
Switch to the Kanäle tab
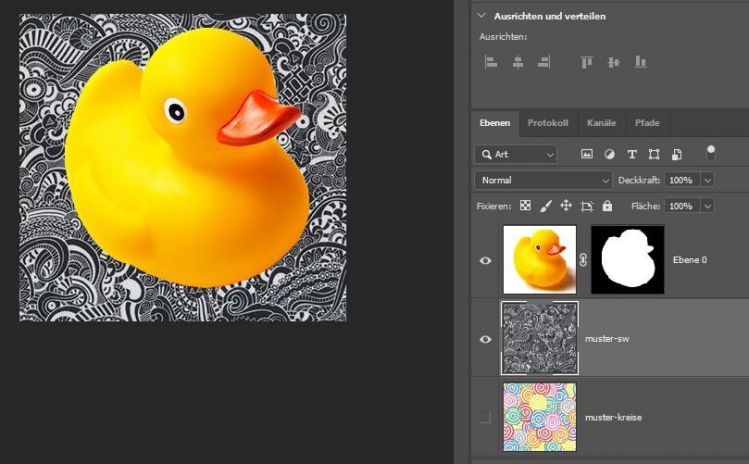[601, 123]
